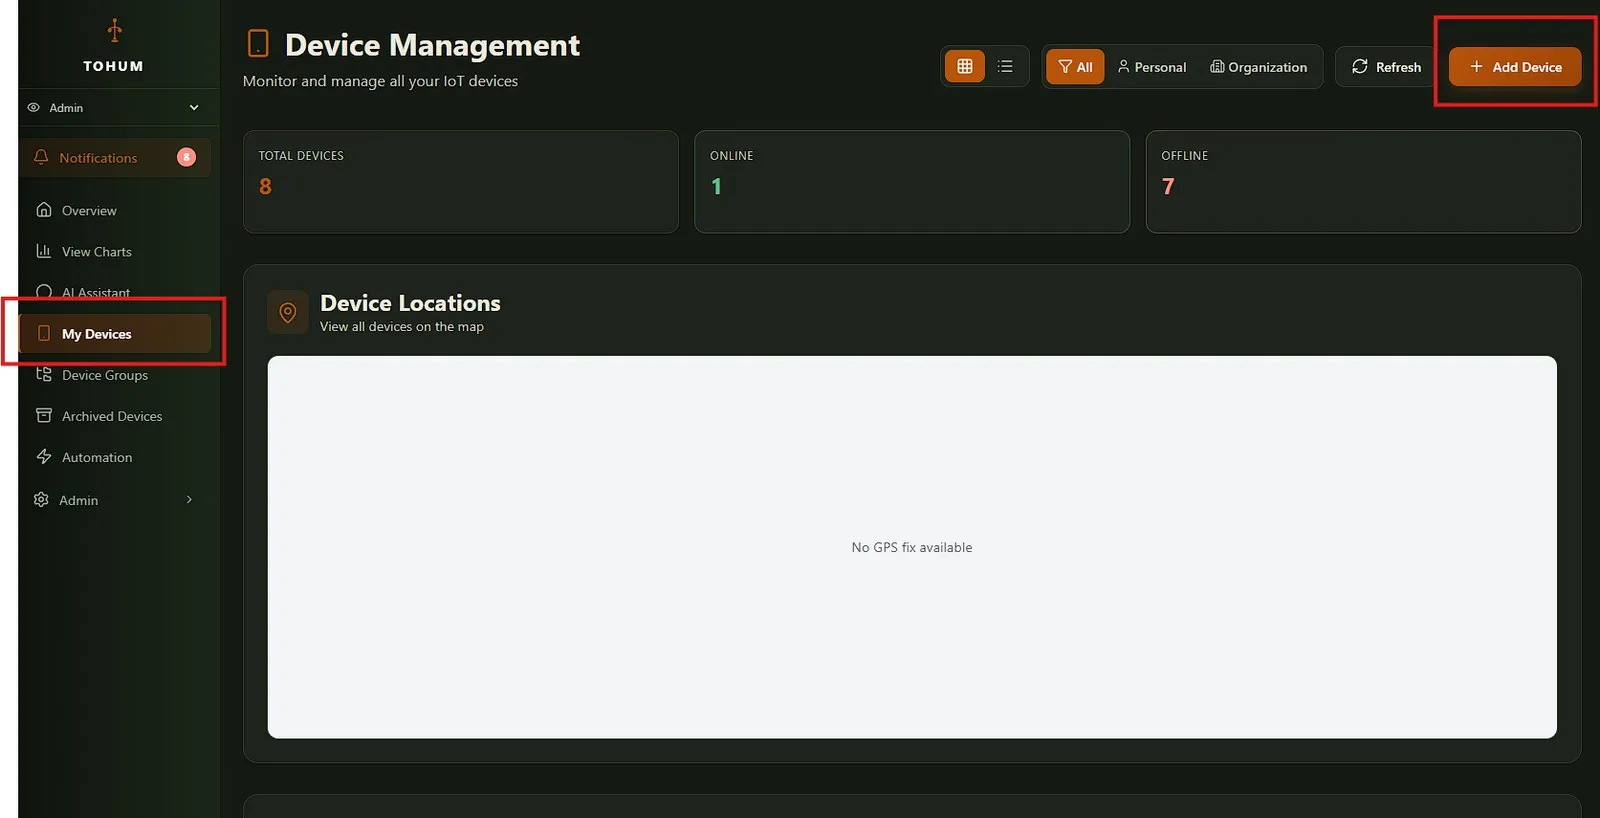Open View Charts bar-chart icon

[x=44, y=251]
